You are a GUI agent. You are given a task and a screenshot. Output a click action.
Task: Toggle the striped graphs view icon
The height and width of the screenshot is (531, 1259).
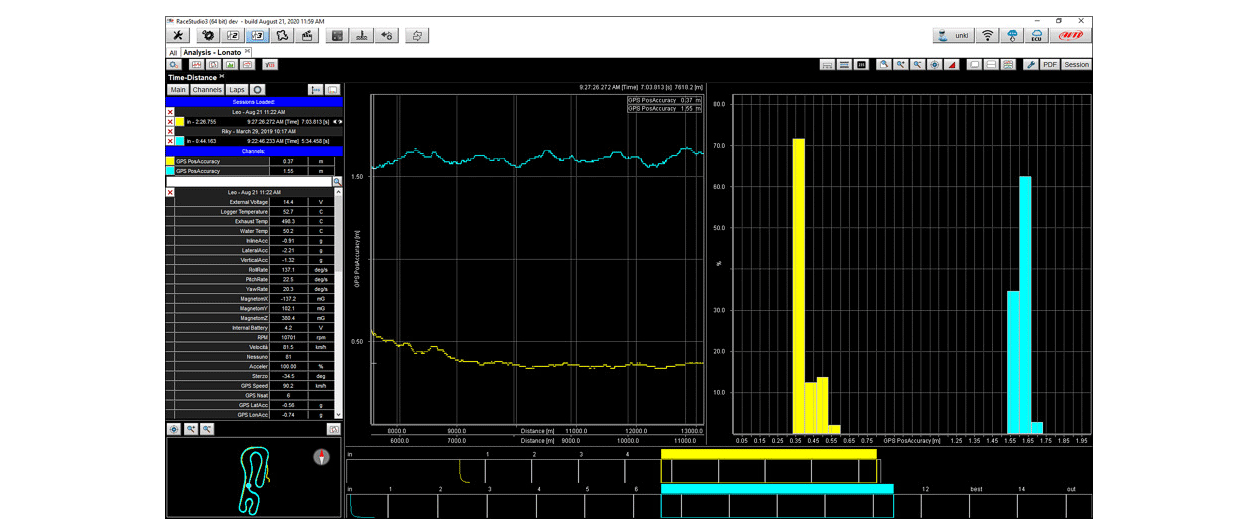click(x=844, y=65)
